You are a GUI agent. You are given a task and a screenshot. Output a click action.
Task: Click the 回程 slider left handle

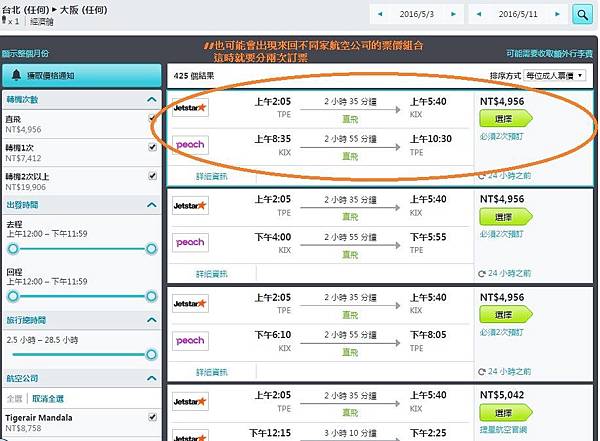(x=13, y=296)
